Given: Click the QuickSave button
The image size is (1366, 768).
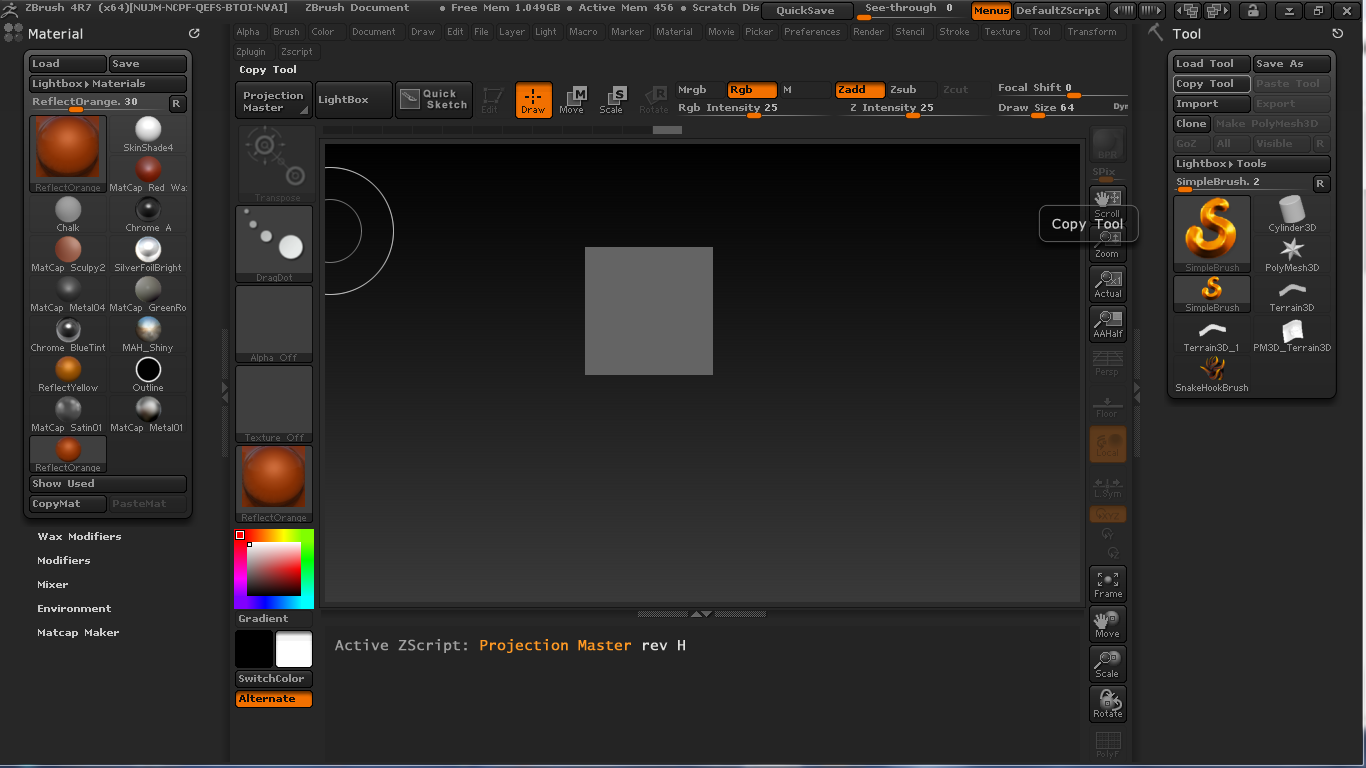Looking at the screenshot, I should [x=807, y=11].
